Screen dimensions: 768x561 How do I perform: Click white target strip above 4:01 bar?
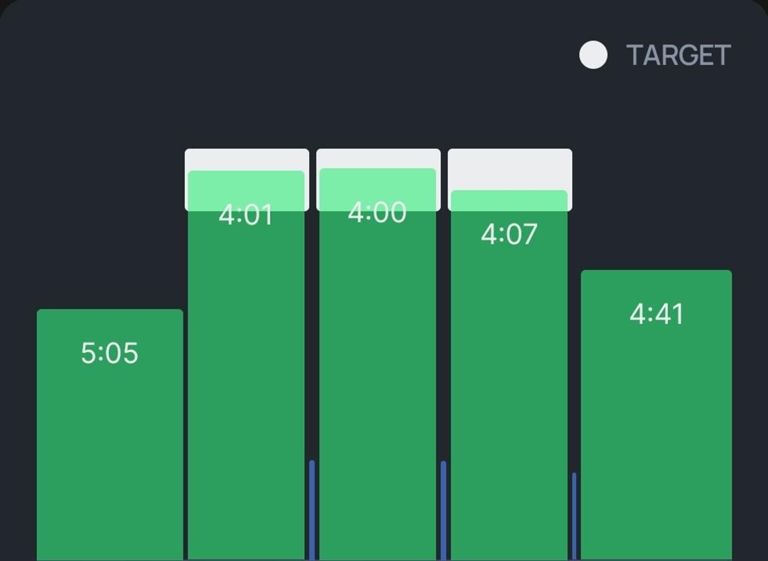tap(247, 160)
